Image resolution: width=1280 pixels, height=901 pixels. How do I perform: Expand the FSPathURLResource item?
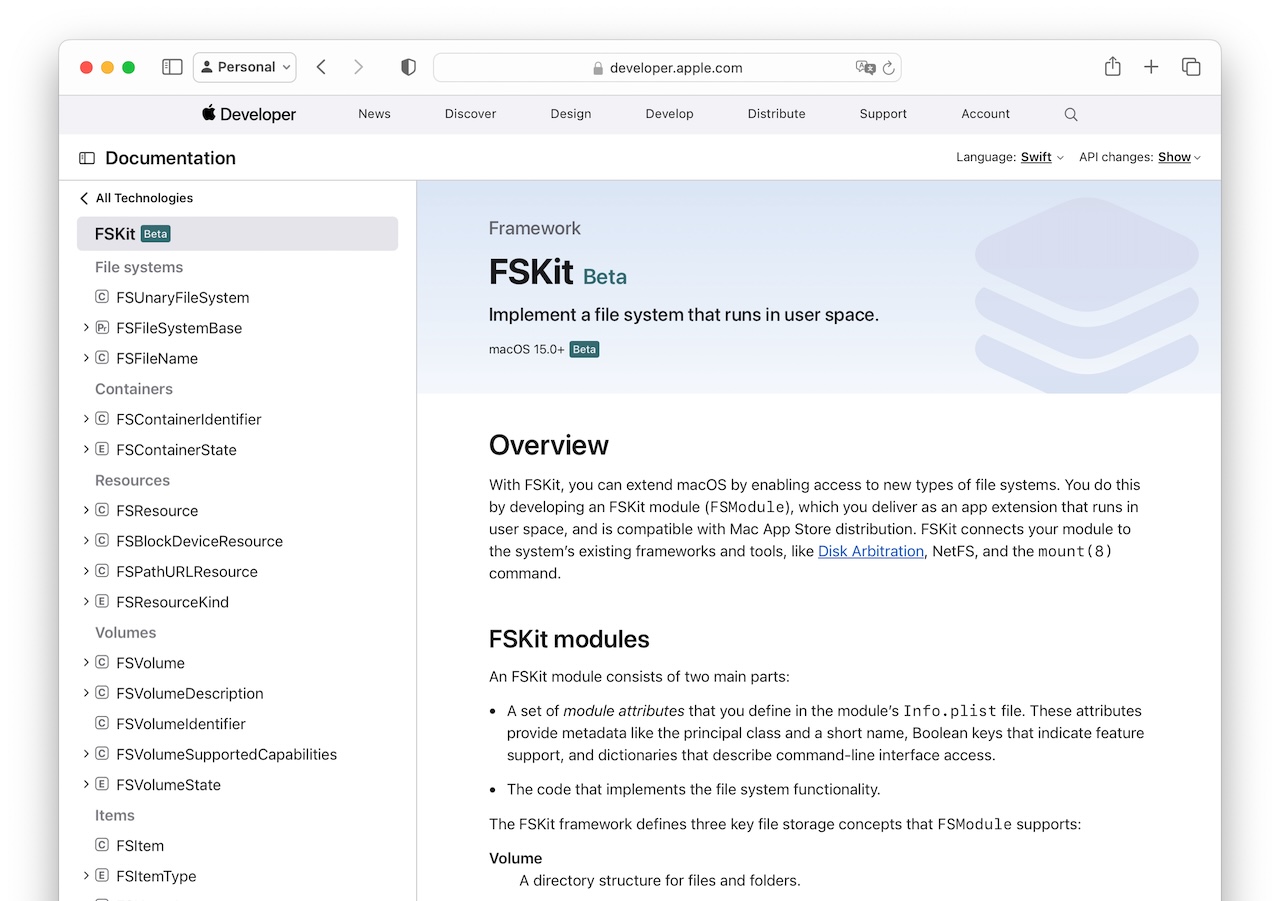(86, 571)
